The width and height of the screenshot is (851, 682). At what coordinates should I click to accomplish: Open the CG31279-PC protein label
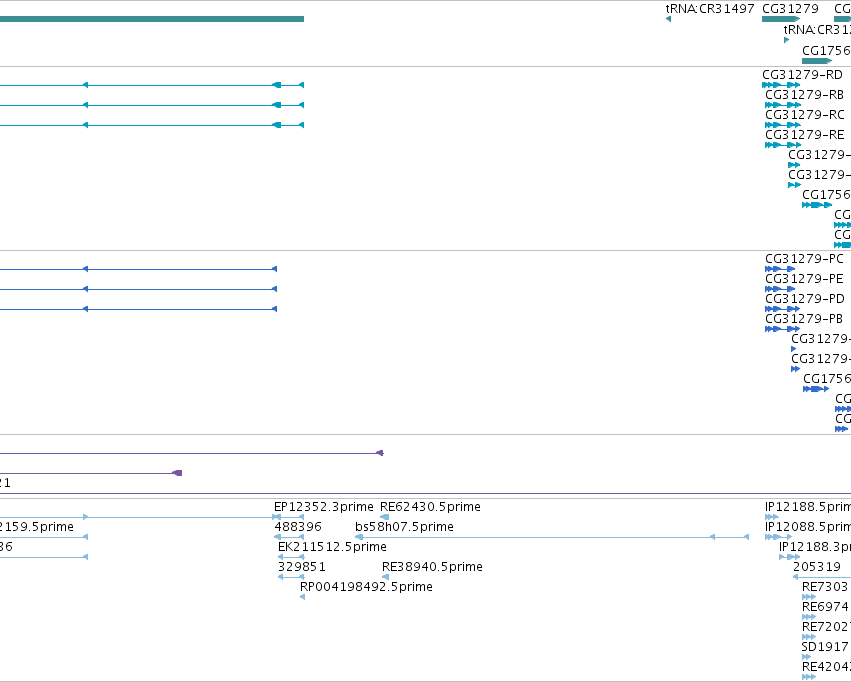(804, 258)
